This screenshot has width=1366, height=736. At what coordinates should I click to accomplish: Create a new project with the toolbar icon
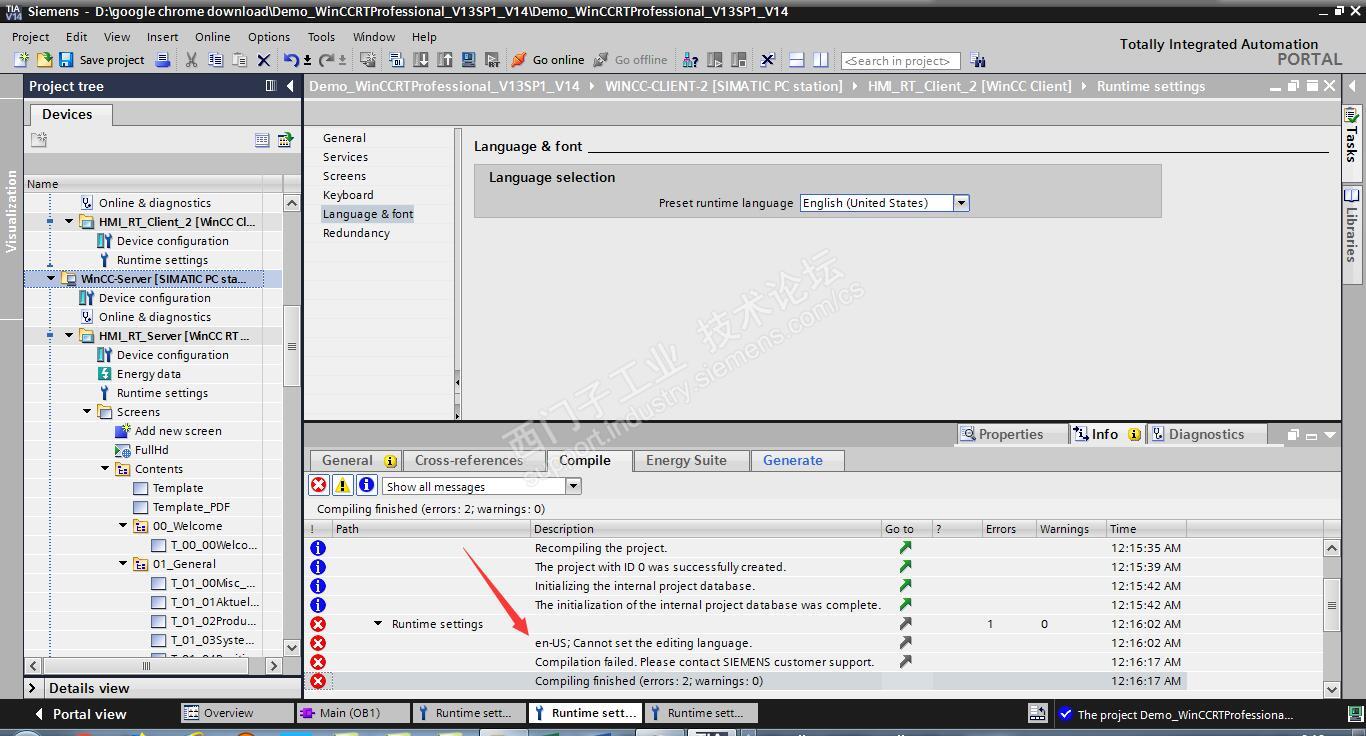click(21, 60)
